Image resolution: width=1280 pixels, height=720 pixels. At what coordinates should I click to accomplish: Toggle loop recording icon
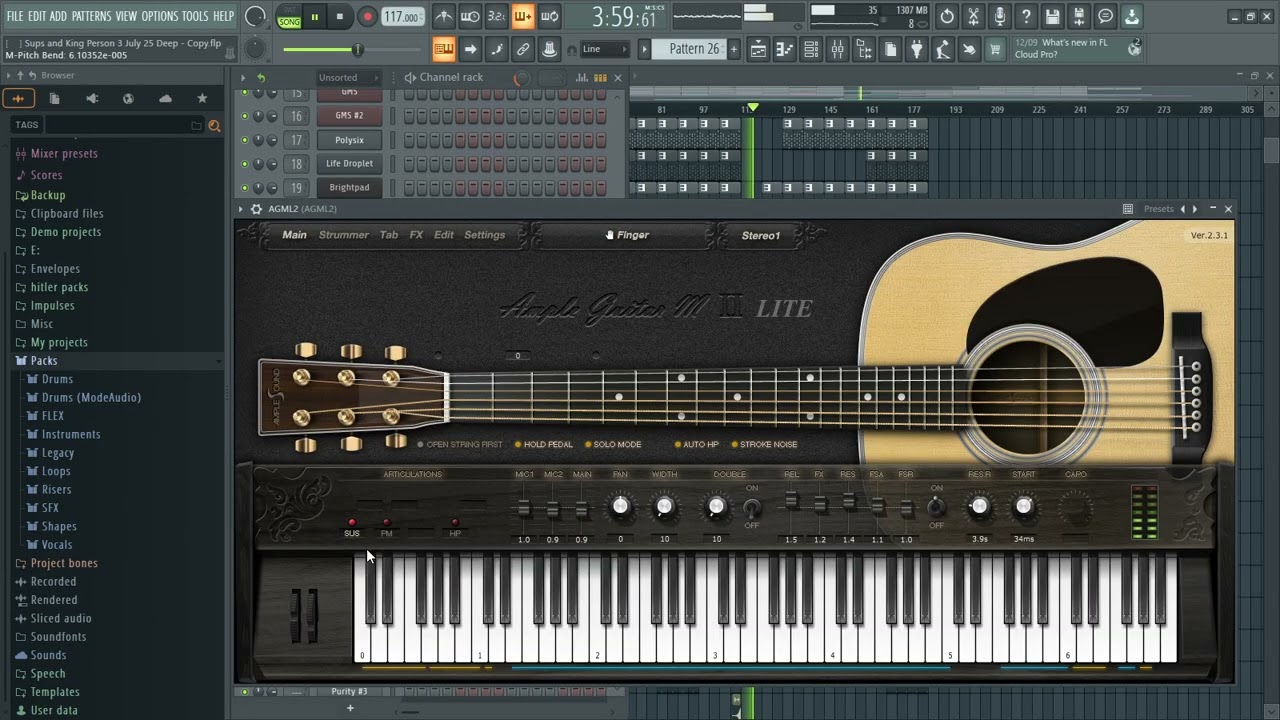(x=549, y=17)
